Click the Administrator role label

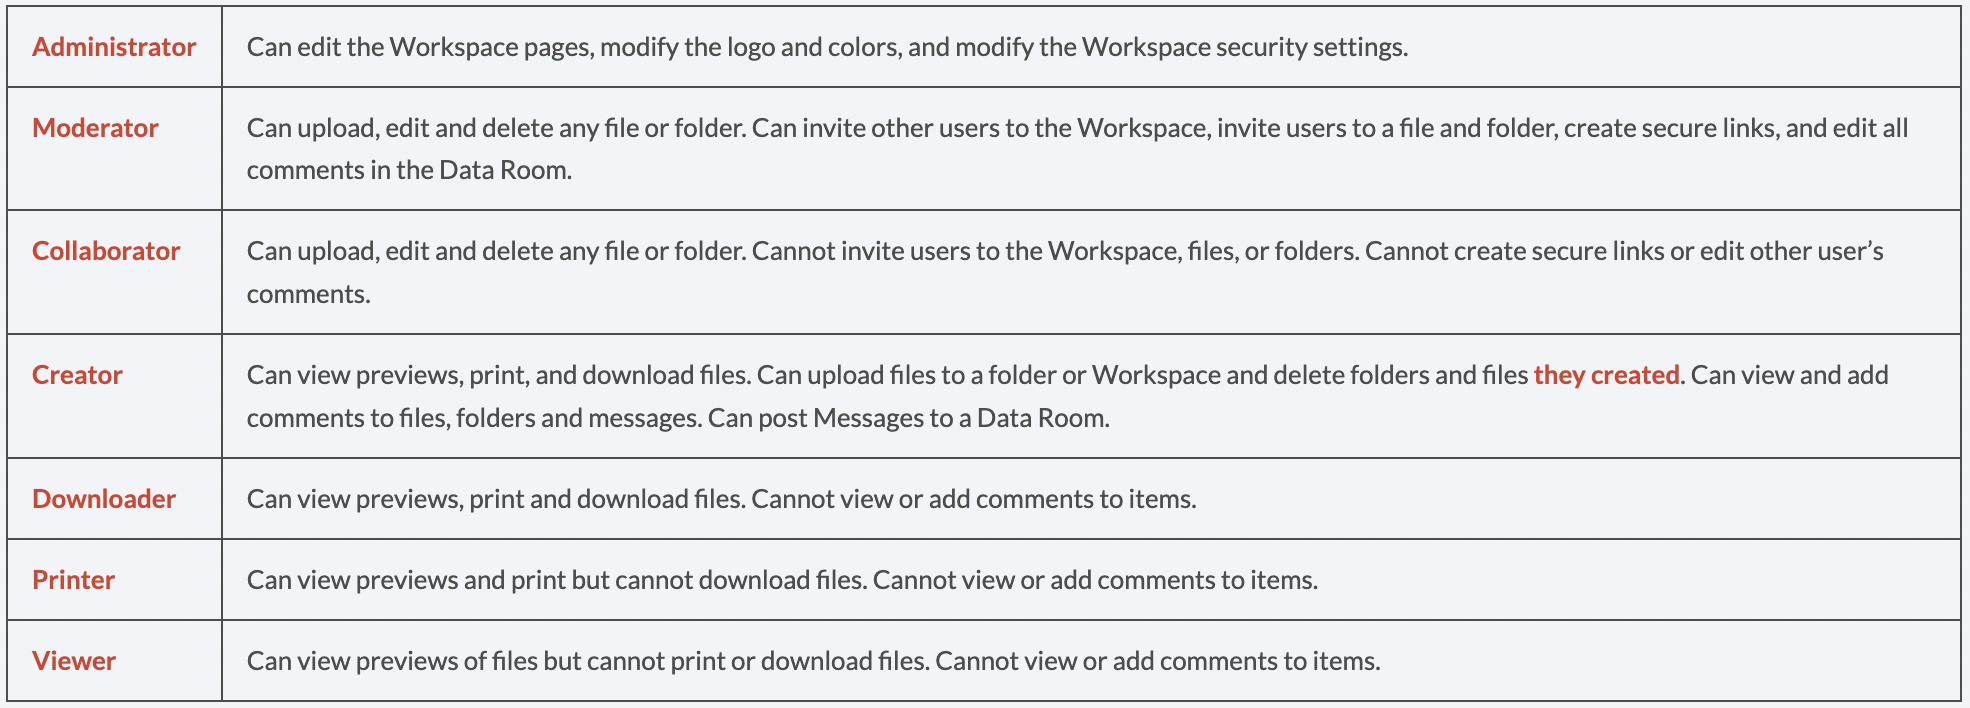(114, 47)
